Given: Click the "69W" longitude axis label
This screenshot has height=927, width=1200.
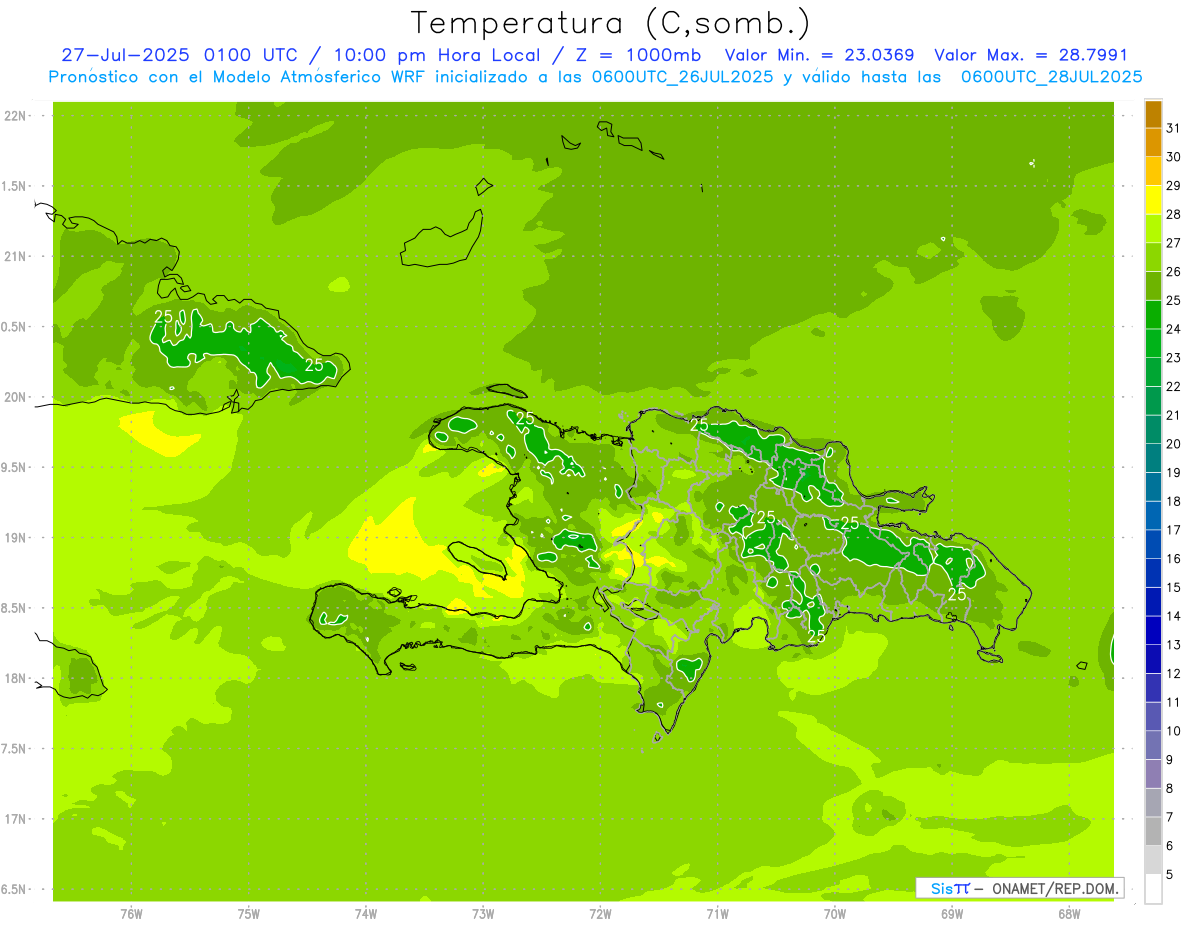Looking at the screenshot, I should pyautogui.click(x=952, y=914).
